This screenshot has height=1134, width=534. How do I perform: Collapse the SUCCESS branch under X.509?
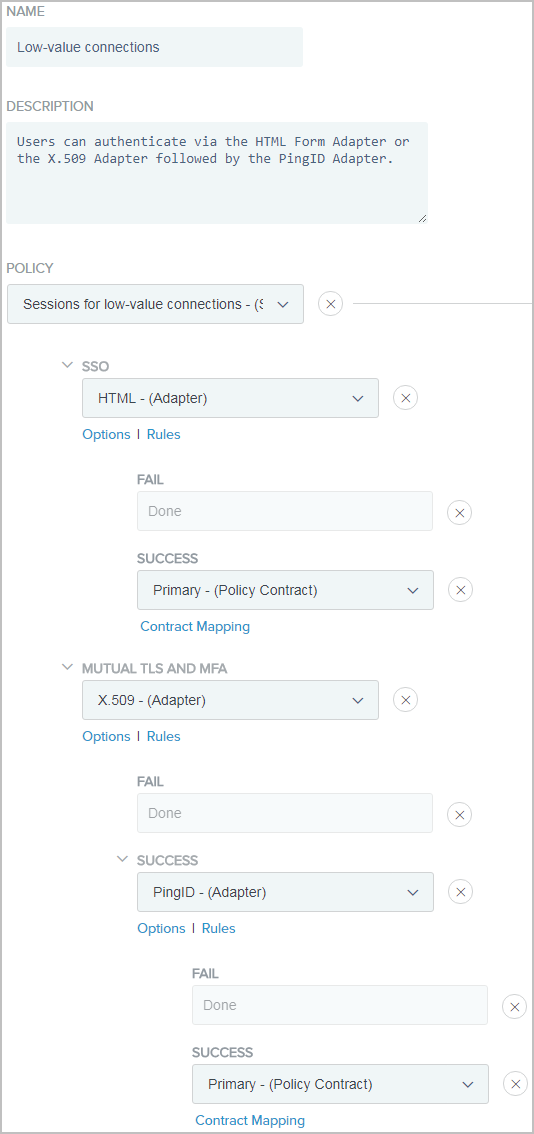(x=123, y=859)
